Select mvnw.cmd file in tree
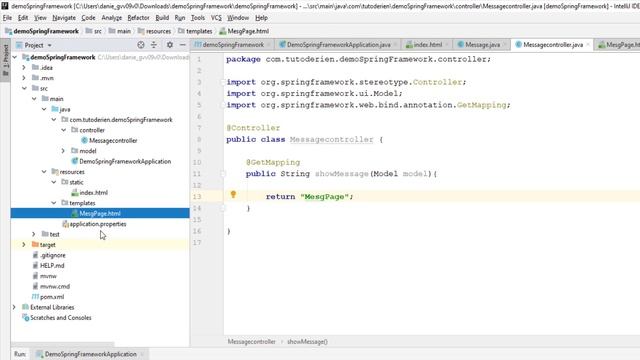Screen dimensions: 640x360 click(55, 287)
